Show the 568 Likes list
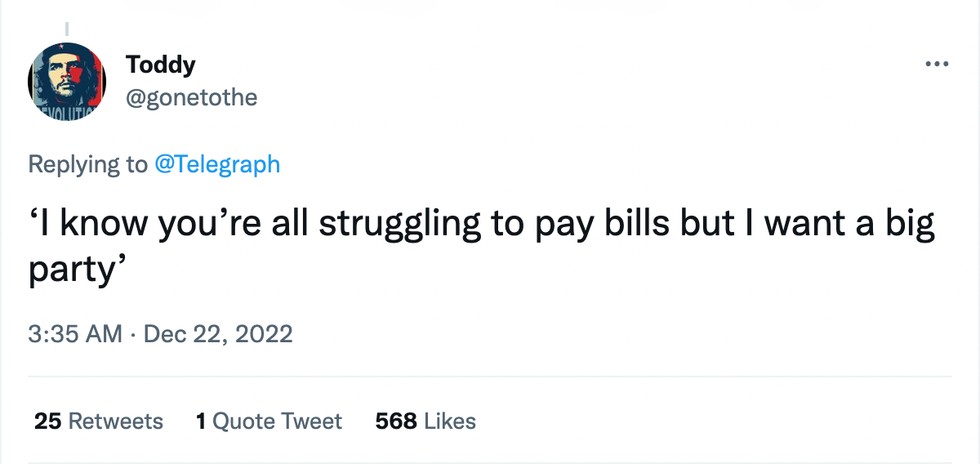The height and width of the screenshot is (464, 980). [x=425, y=421]
